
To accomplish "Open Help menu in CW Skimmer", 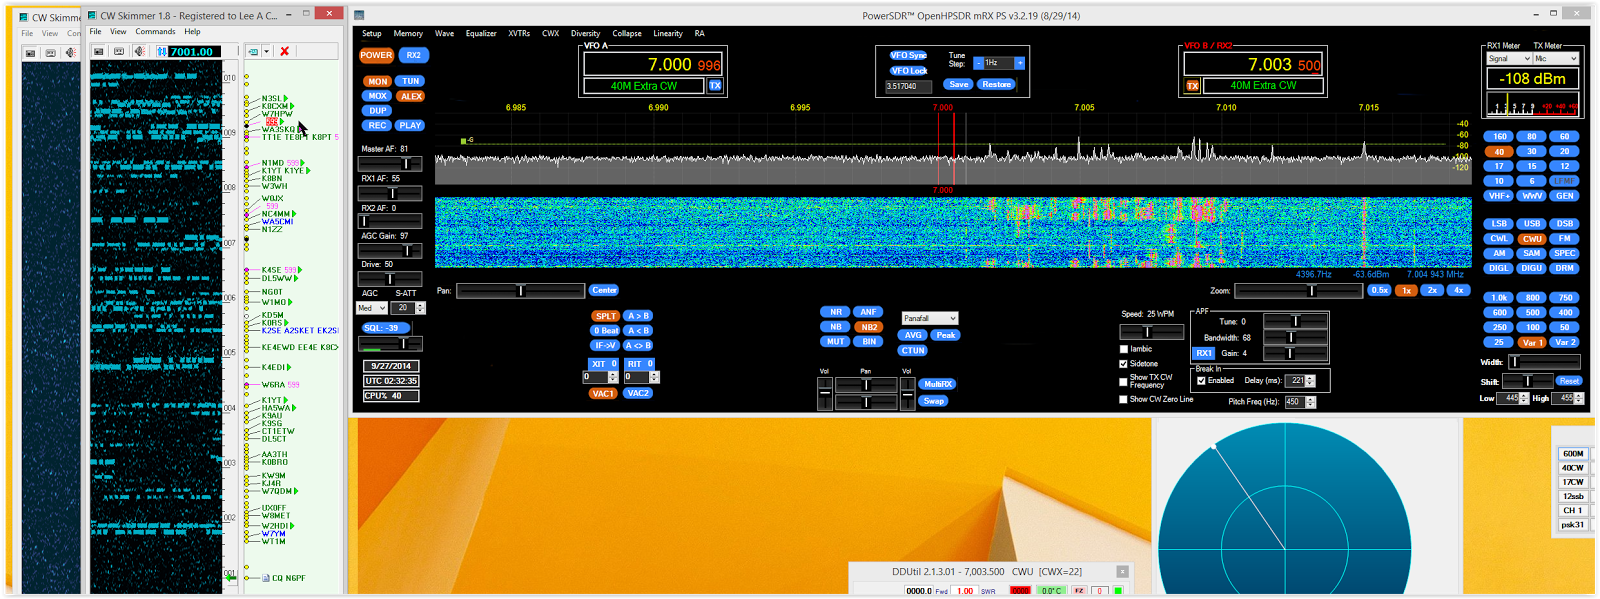I will click(192, 31).
